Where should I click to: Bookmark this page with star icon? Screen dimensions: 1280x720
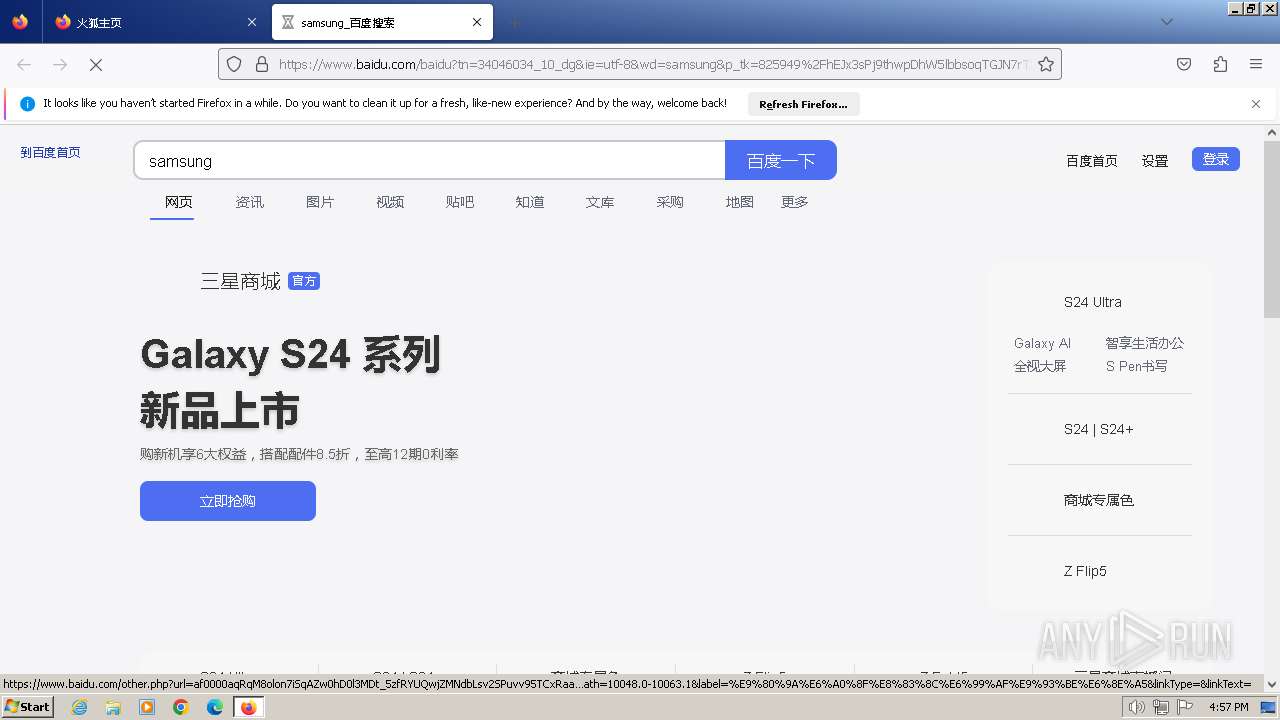pos(1046,64)
